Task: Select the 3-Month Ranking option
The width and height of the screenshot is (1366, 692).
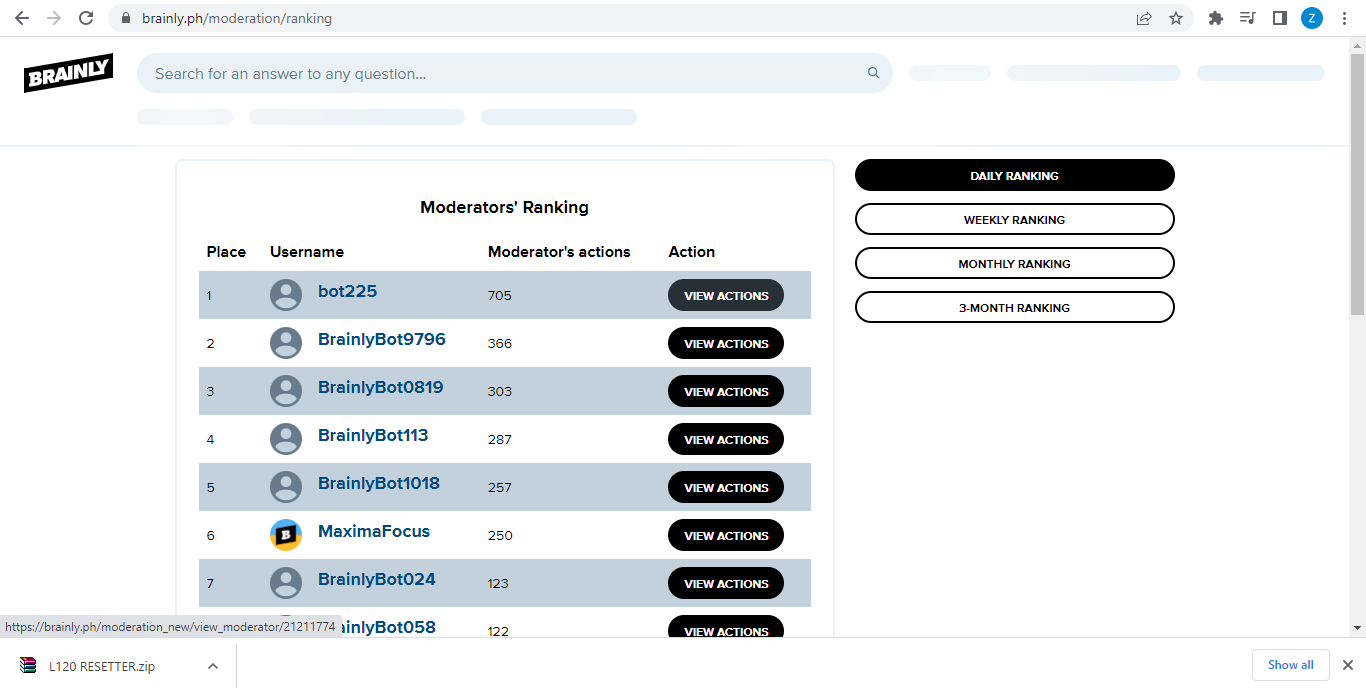Action: [1014, 308]
